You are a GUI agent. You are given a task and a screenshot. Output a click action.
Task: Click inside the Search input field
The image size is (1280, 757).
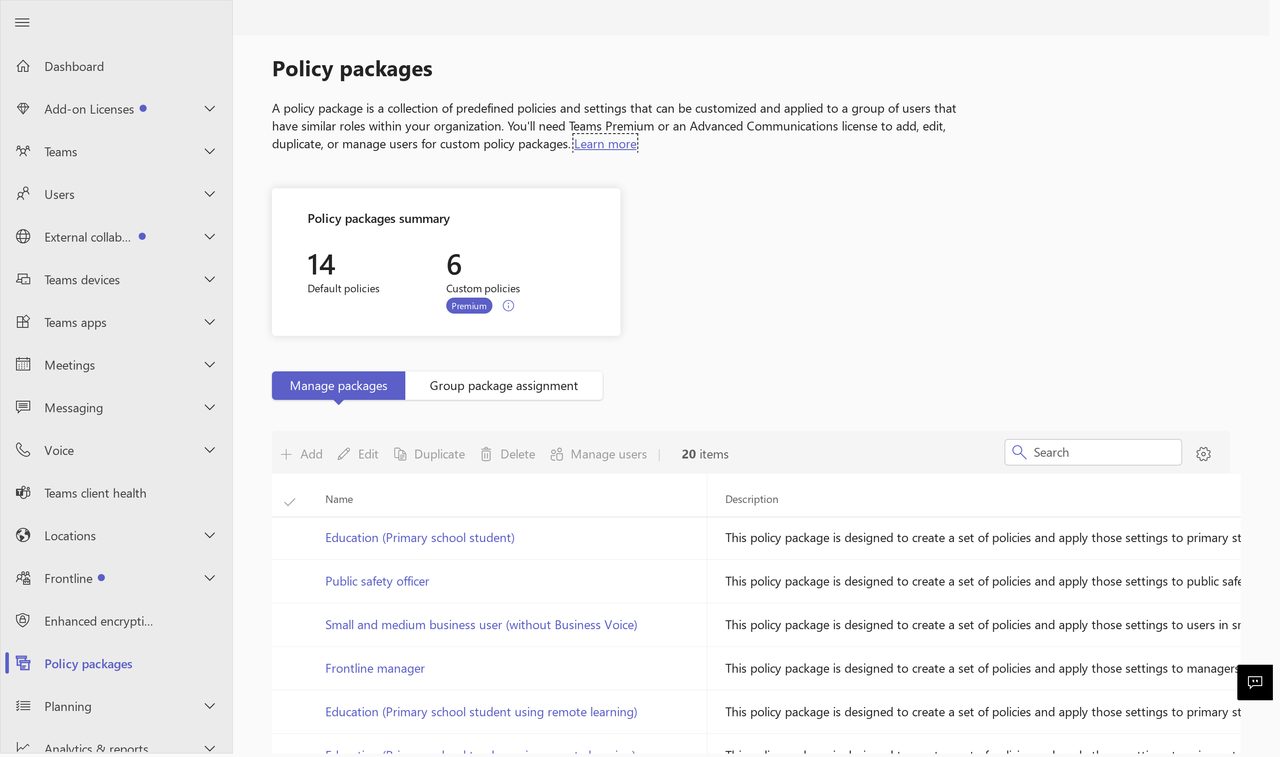click(1093, 452)
